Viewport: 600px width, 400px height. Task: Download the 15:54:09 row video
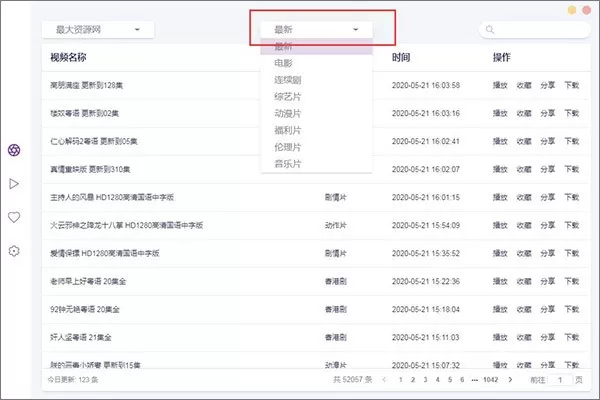pos(572,225)
